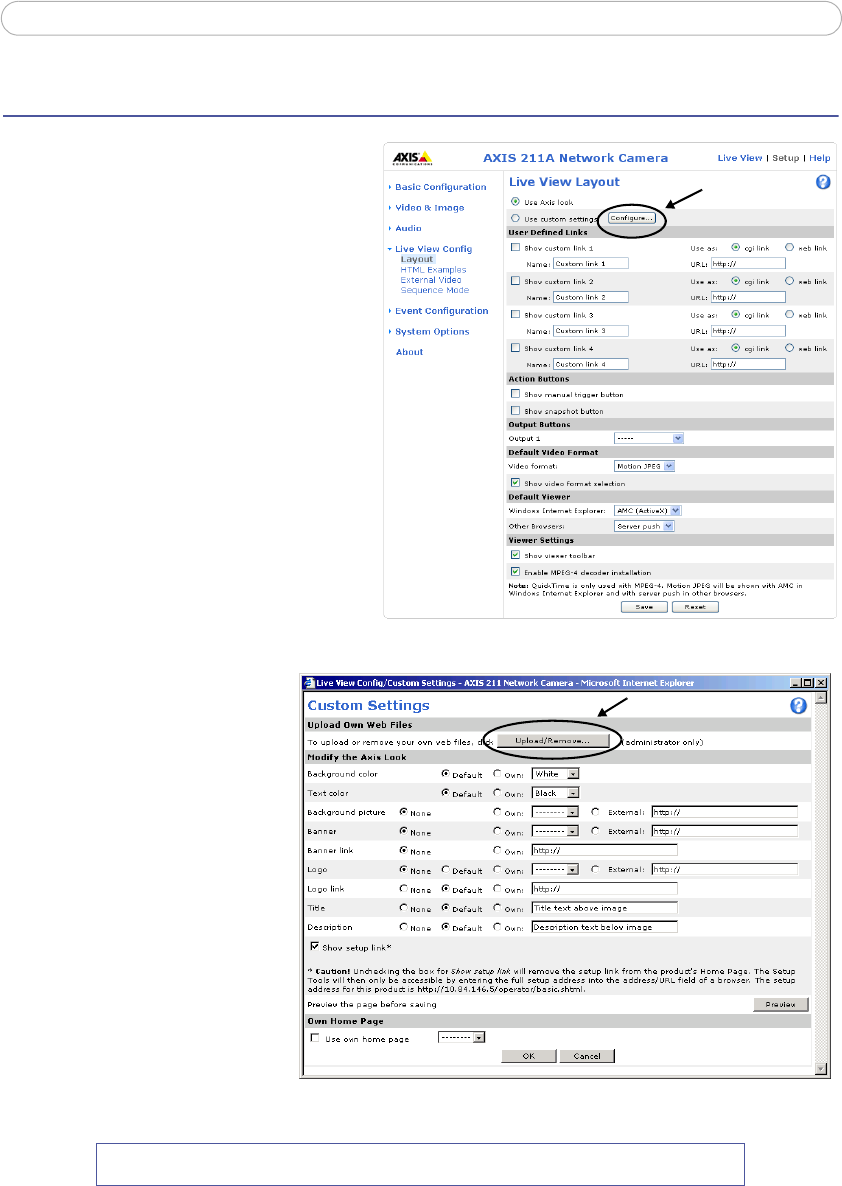
Task: Go to Live View link
Action: tap(740, 158)
